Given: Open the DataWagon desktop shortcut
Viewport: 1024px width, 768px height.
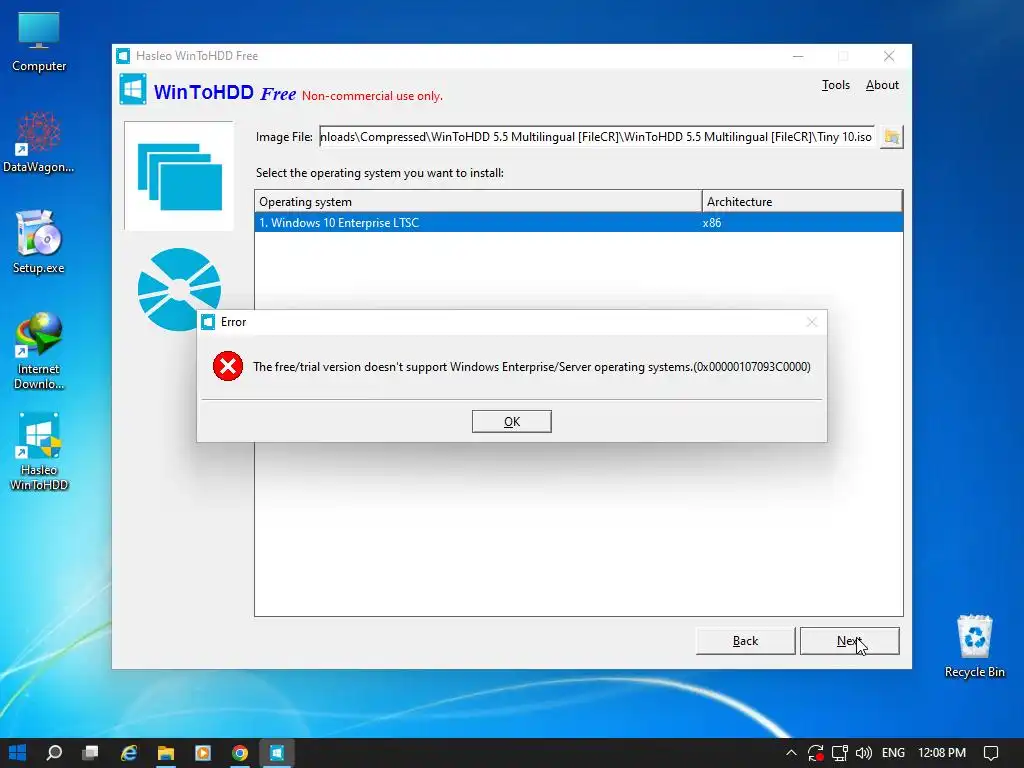Looking at the screenshot, I should coord(39,142).
